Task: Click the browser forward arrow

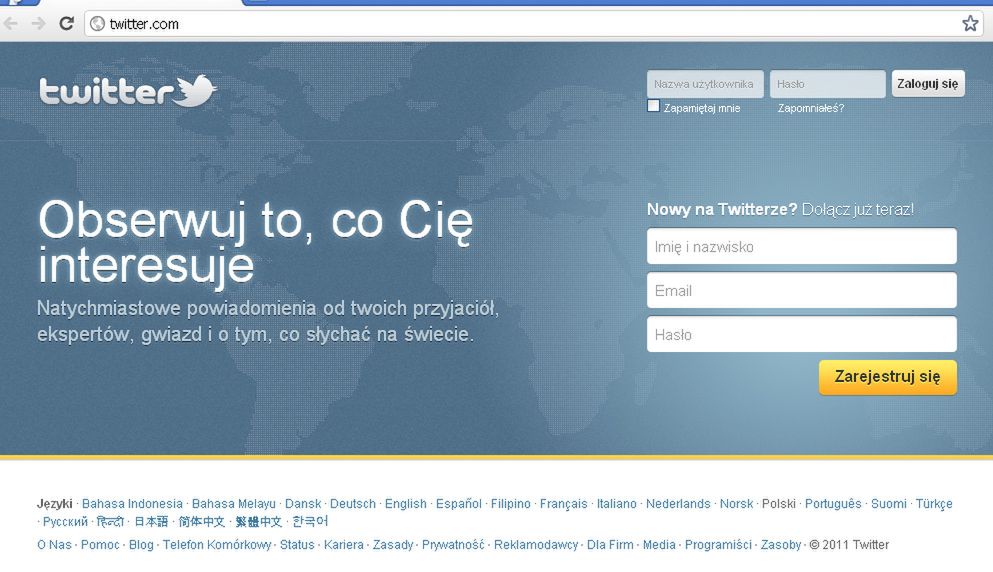Action: [x=38, y=24]
